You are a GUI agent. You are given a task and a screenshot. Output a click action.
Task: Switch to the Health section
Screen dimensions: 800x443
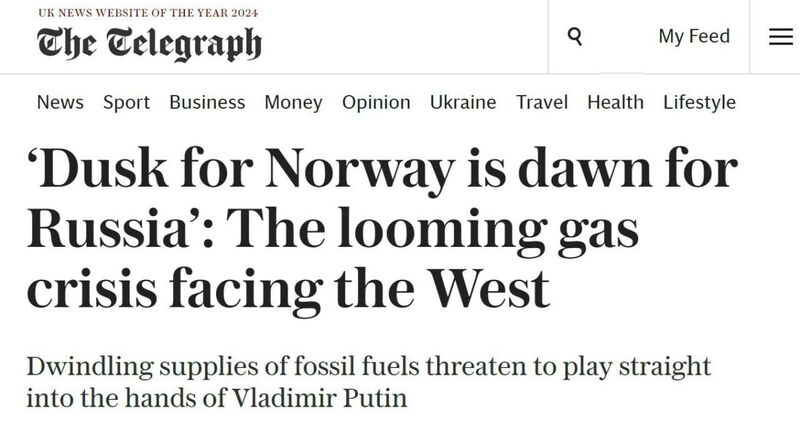coord(615,102)
